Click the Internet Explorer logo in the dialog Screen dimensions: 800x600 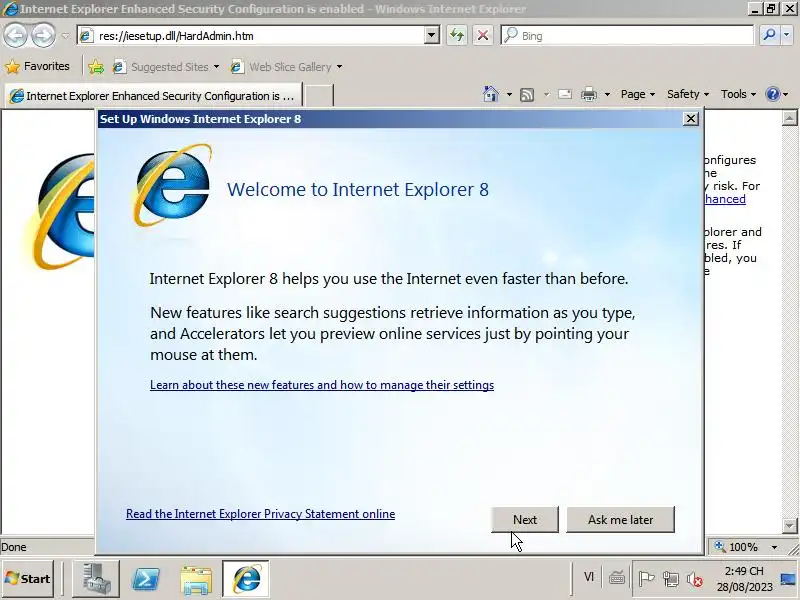click(x=172, y=186)
